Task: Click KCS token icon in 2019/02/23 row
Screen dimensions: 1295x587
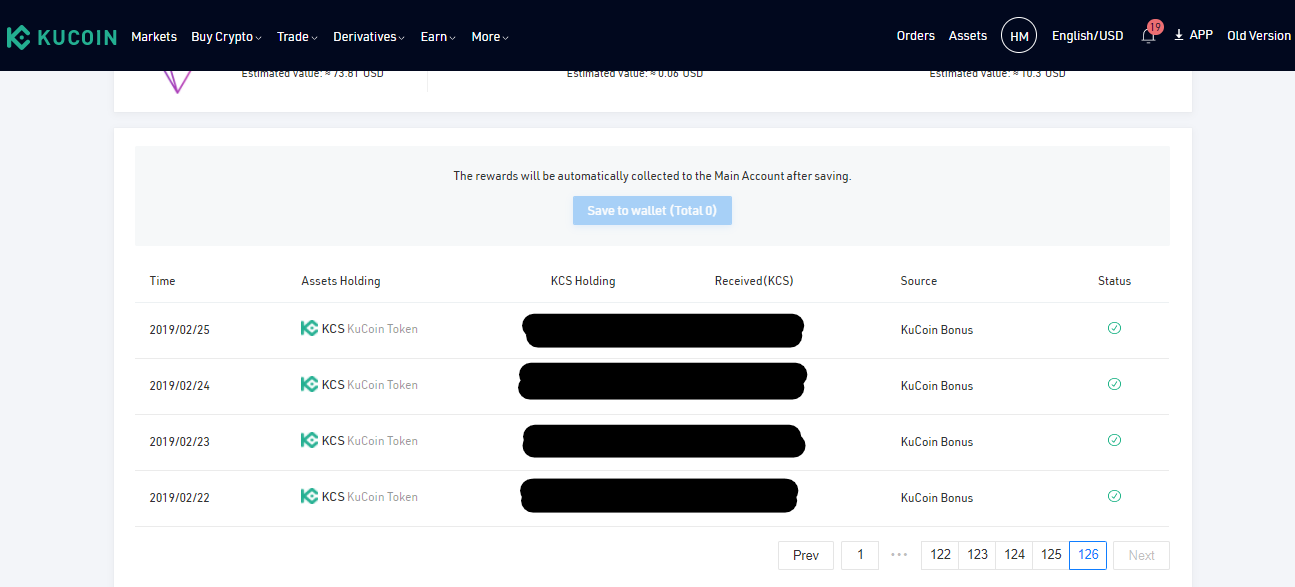Action: [309, 440]
